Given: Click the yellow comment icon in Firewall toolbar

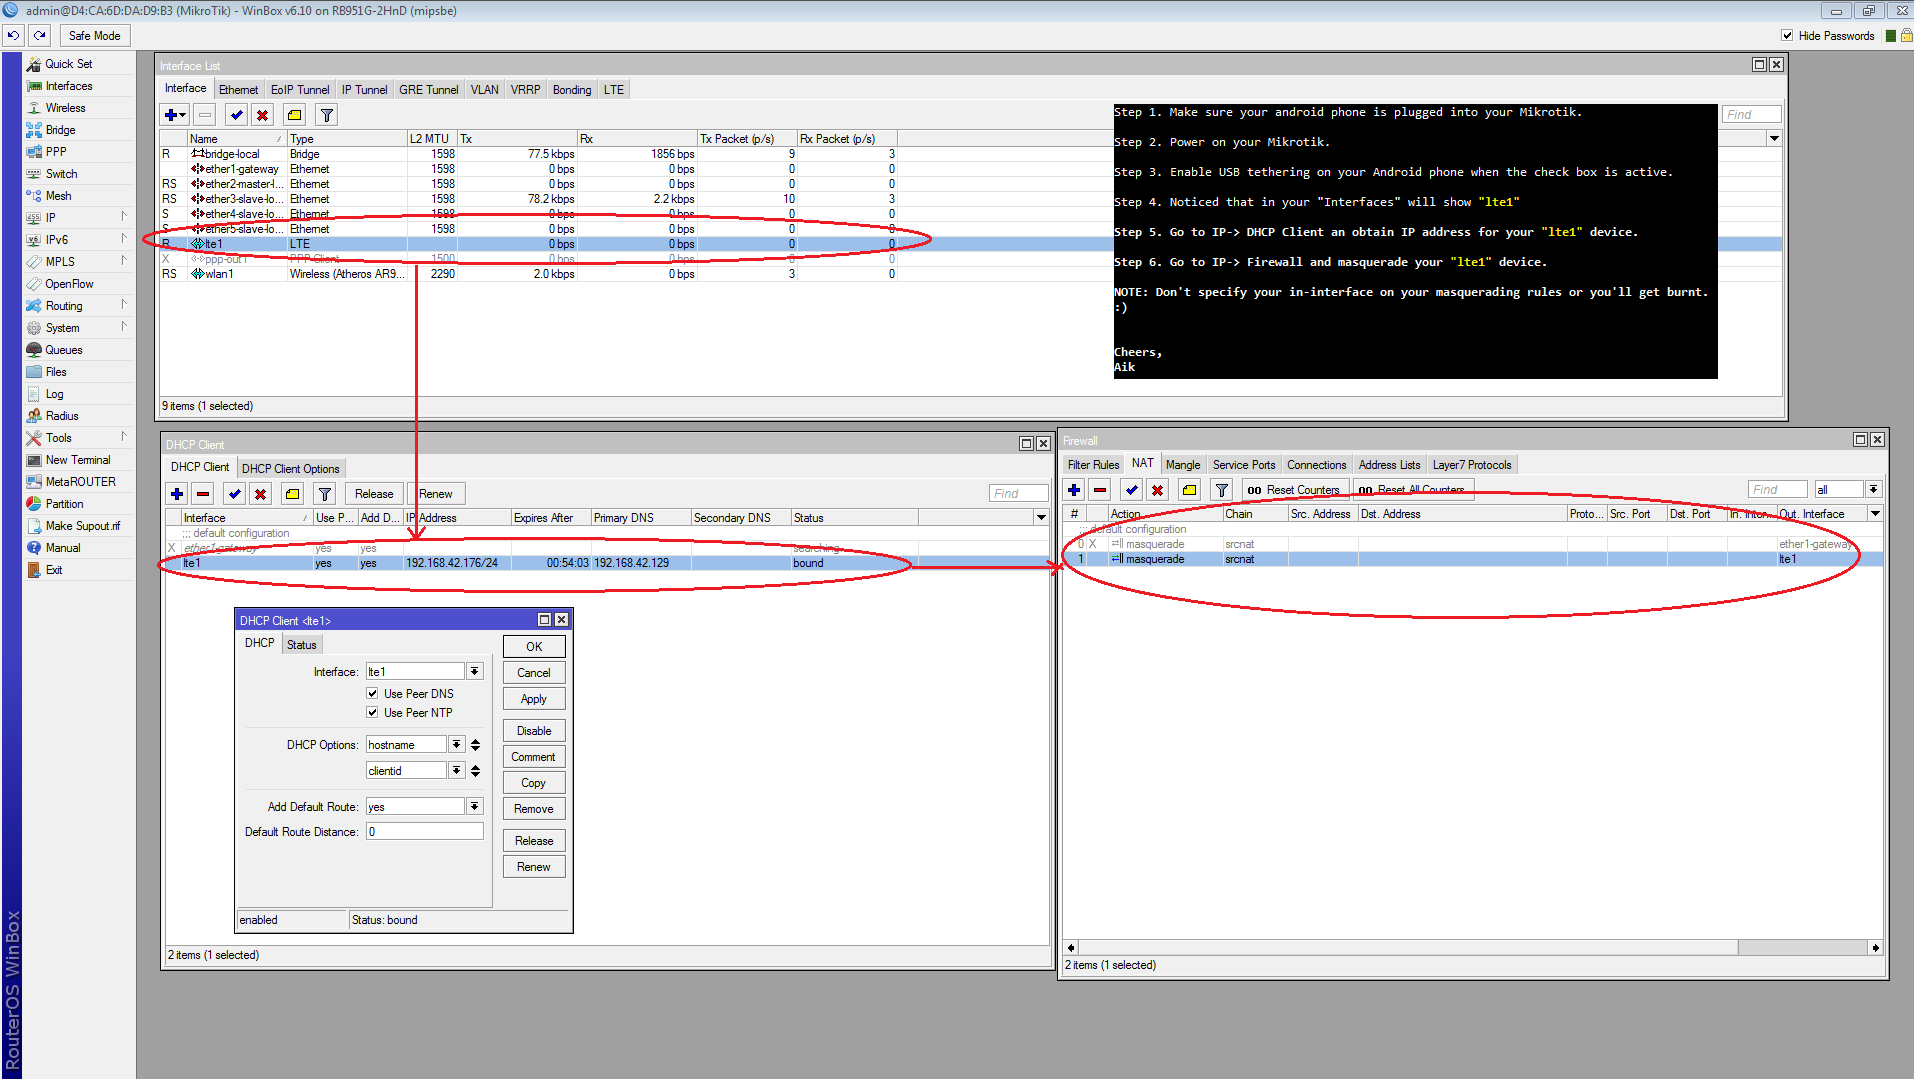Looking at the screenshot, I should (1189, 489).
